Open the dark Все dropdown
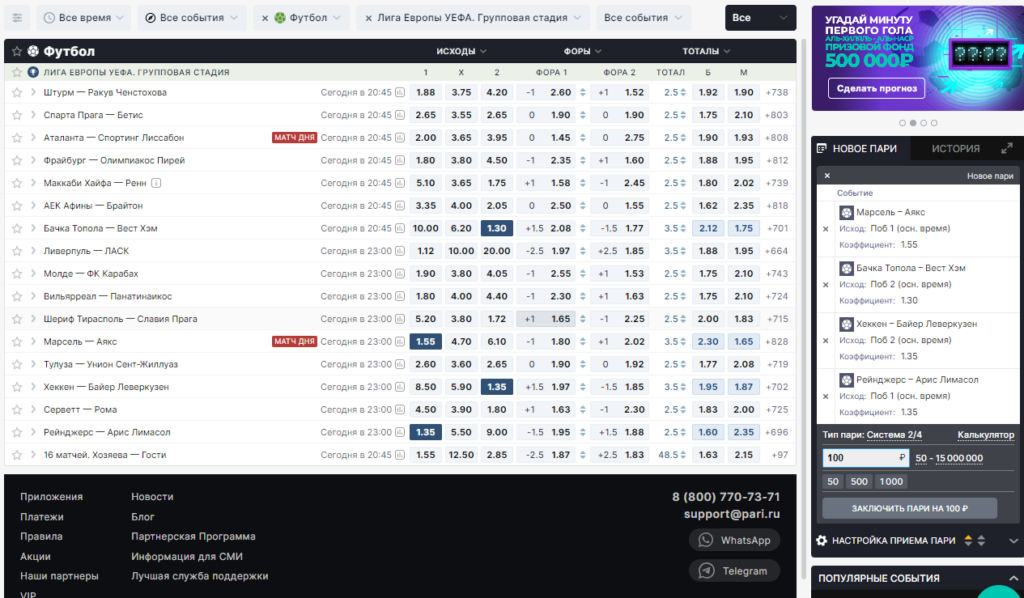This screenshot has width=1024, height=598. tap(760, 18)
